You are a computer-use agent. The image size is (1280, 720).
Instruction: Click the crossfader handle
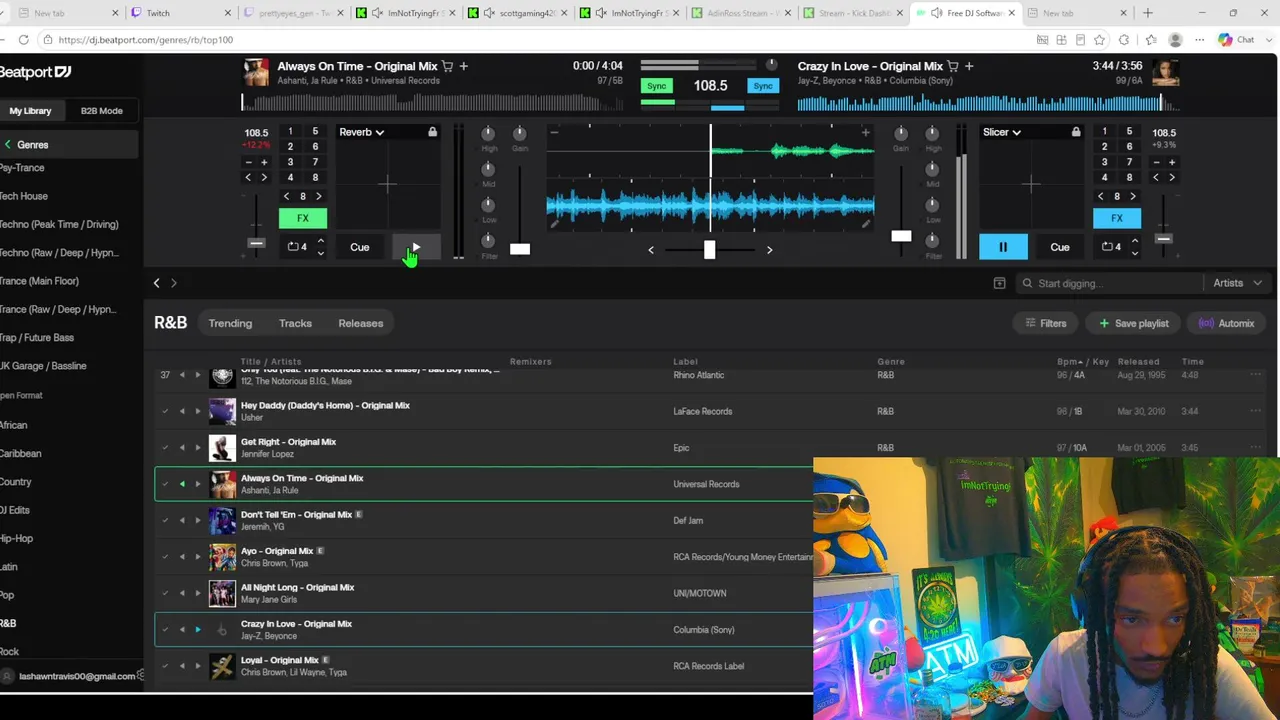click(x=709, y=250)
